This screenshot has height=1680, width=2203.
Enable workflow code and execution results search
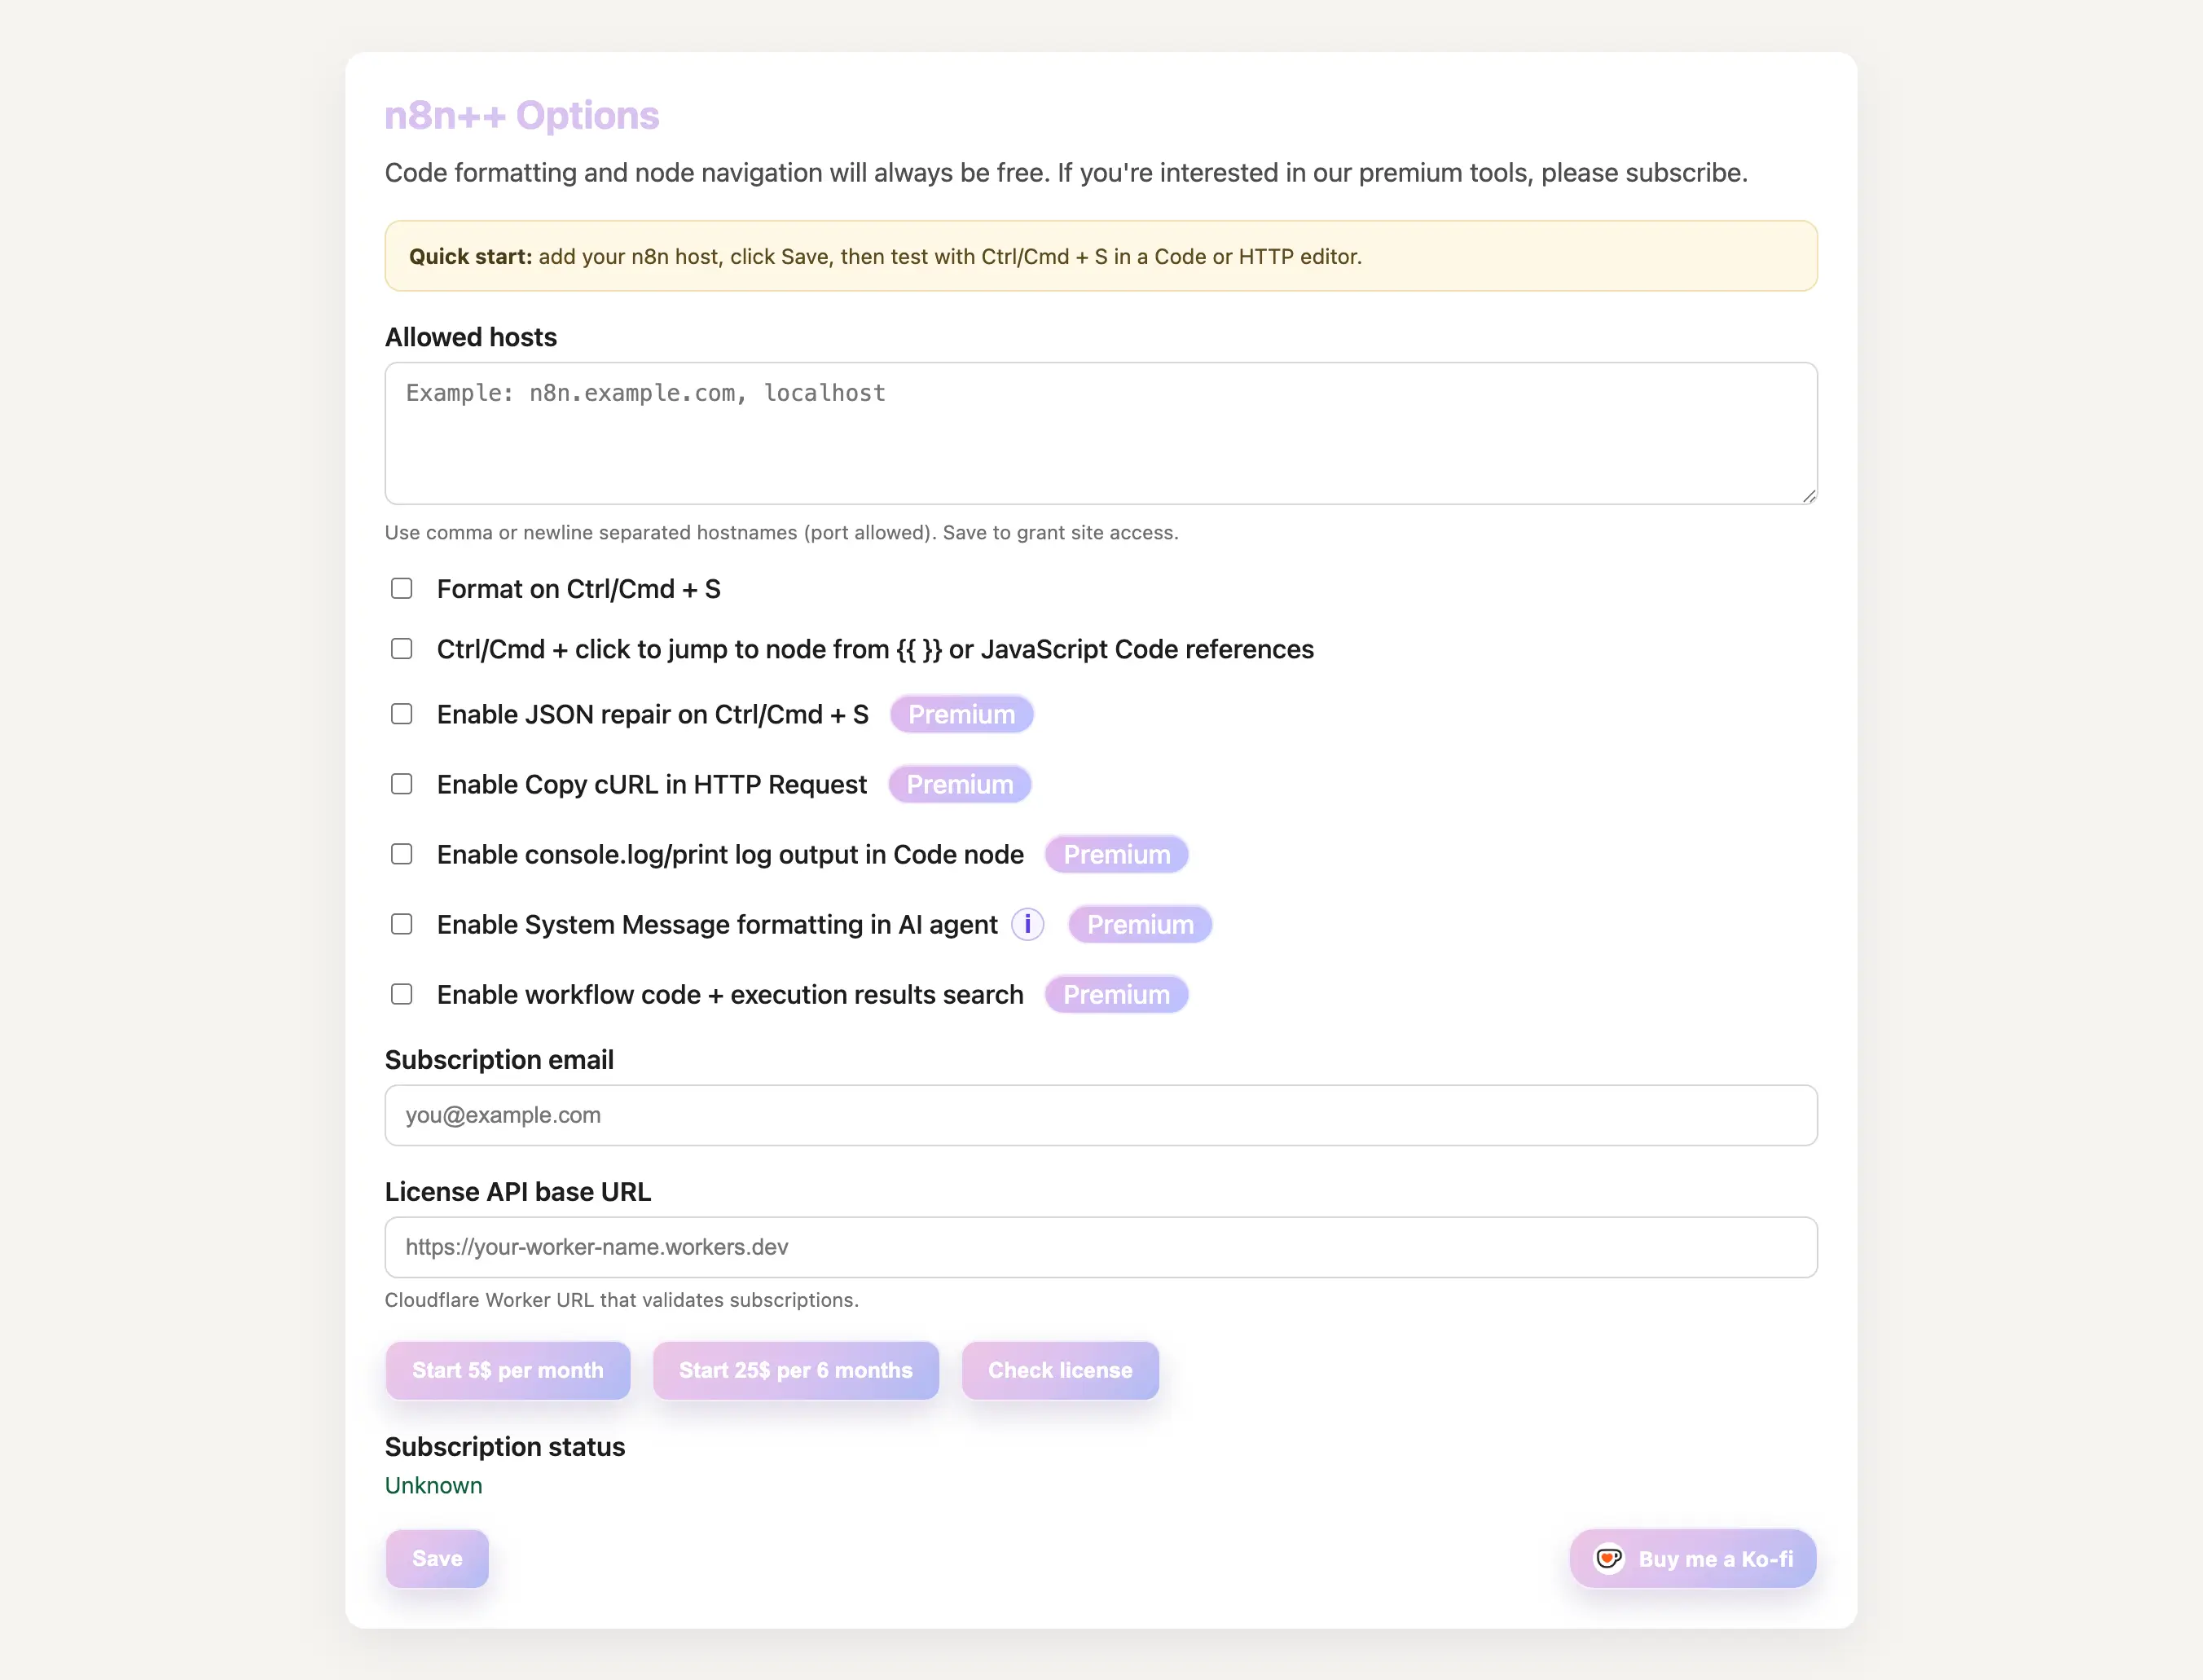pos(402,994)
